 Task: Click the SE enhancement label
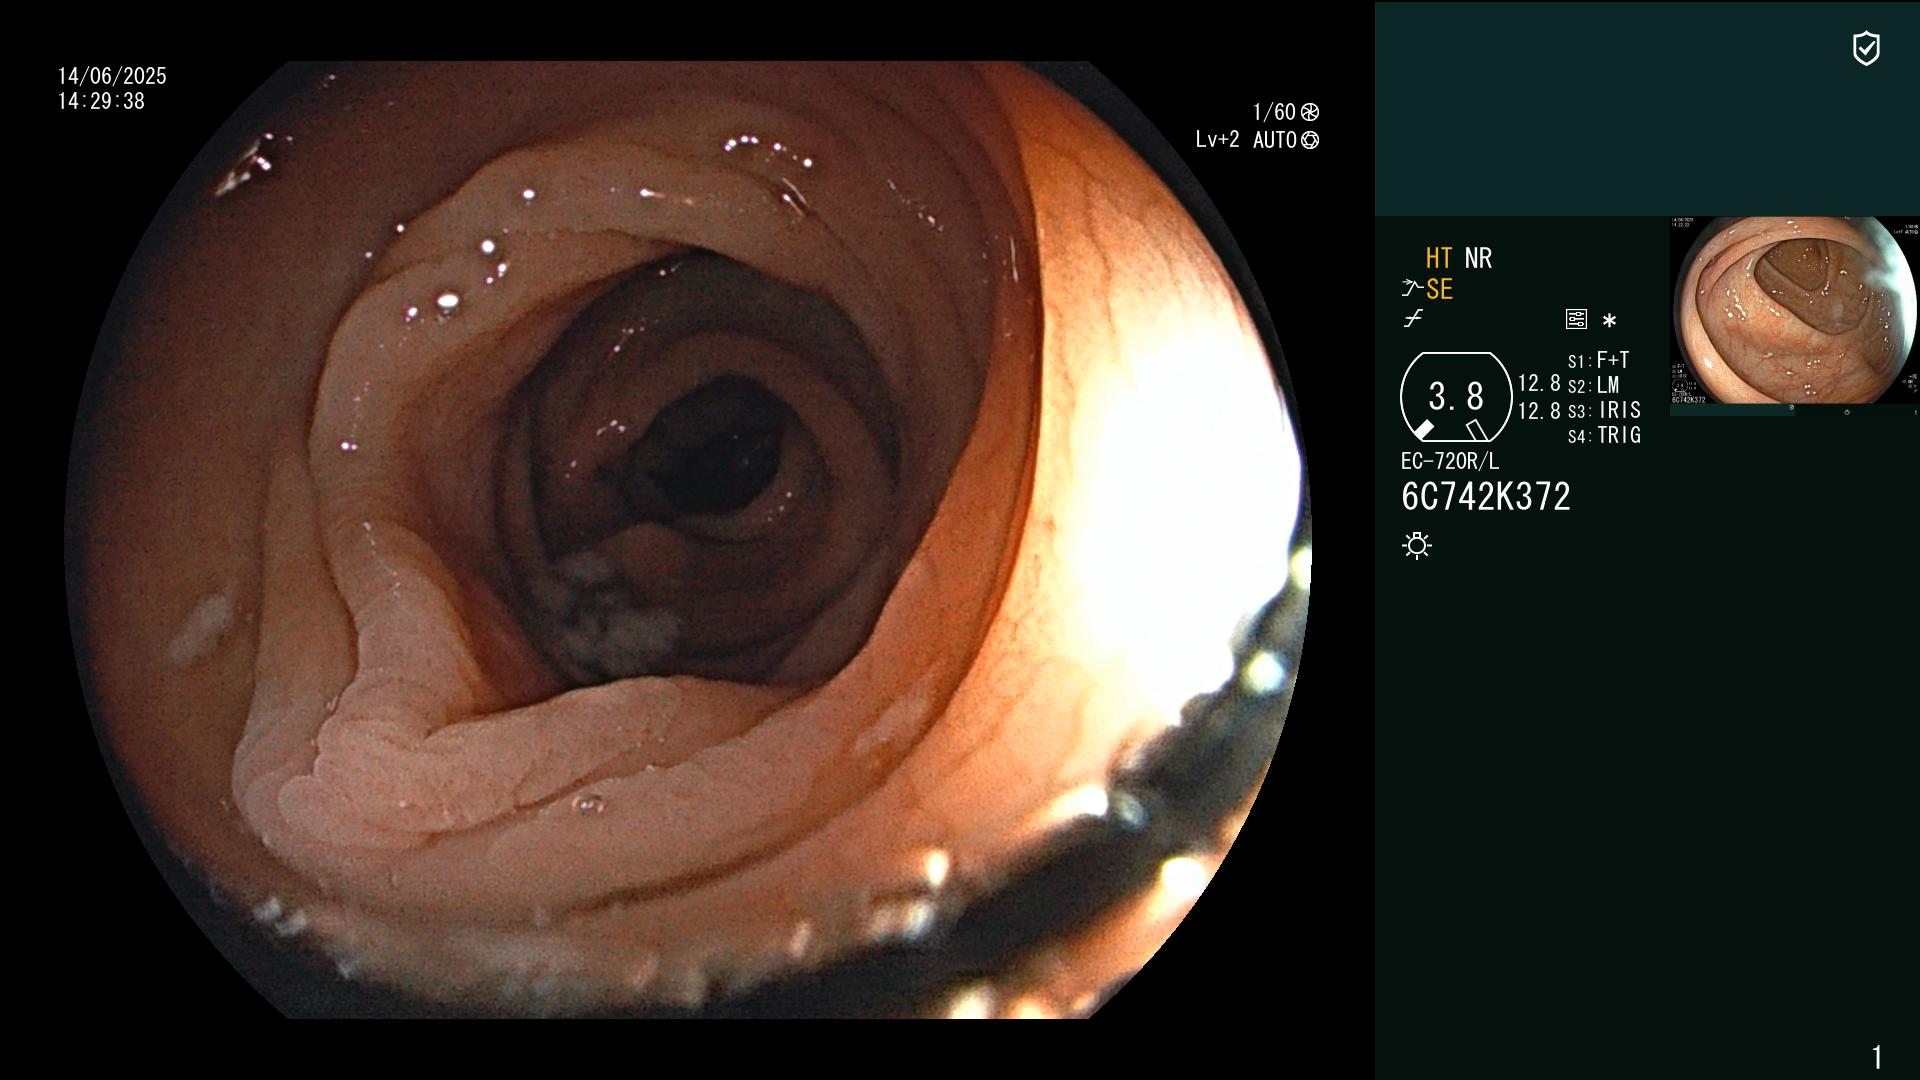tap(1439, 289)
